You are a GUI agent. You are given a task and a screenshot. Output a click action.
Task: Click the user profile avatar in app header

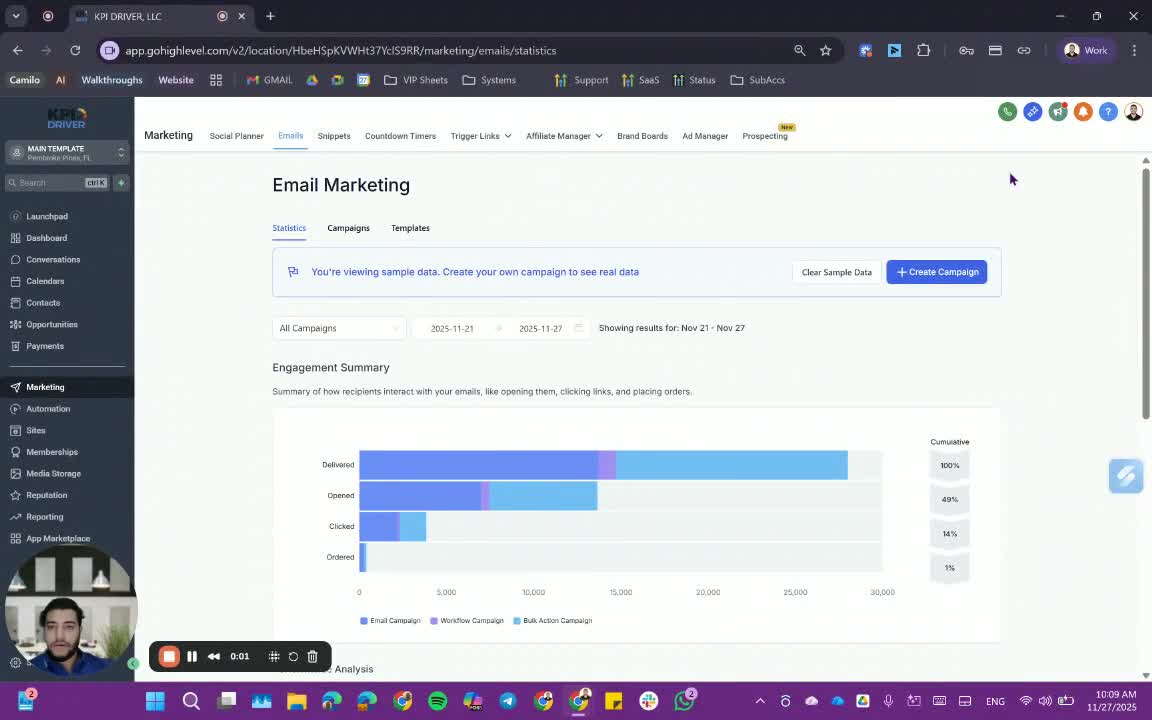pos(1134,112)
